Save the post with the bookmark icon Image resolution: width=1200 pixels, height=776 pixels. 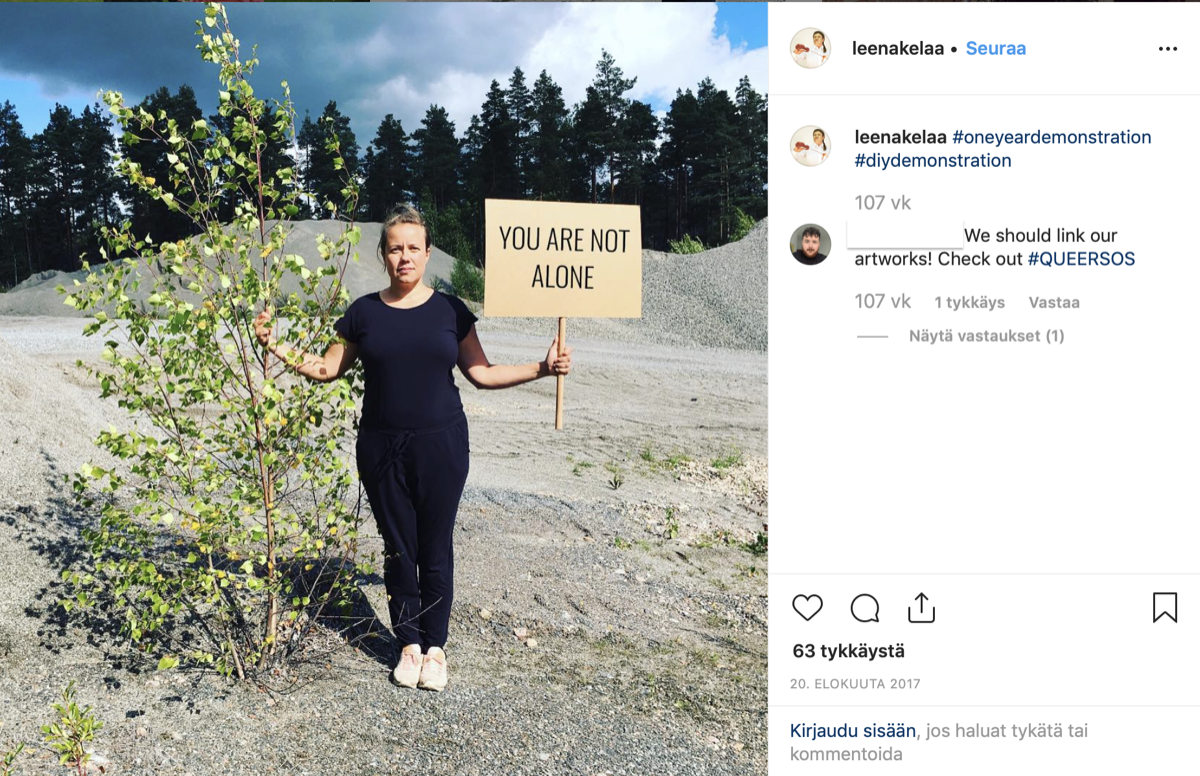(1165, 607)
